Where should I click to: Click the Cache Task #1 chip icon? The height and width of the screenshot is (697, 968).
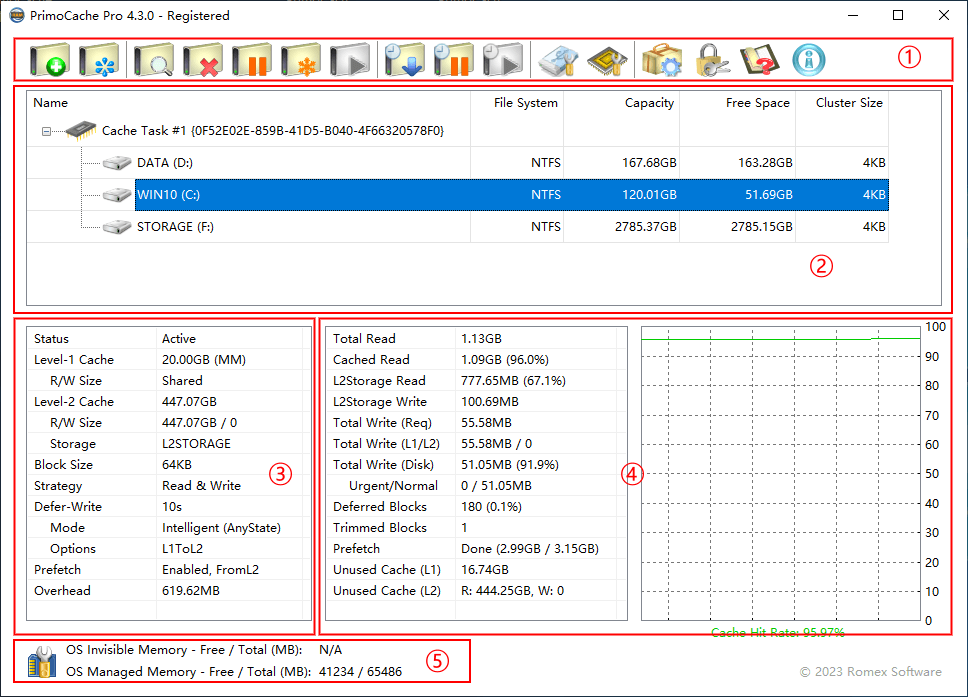(x=81, y=130)
